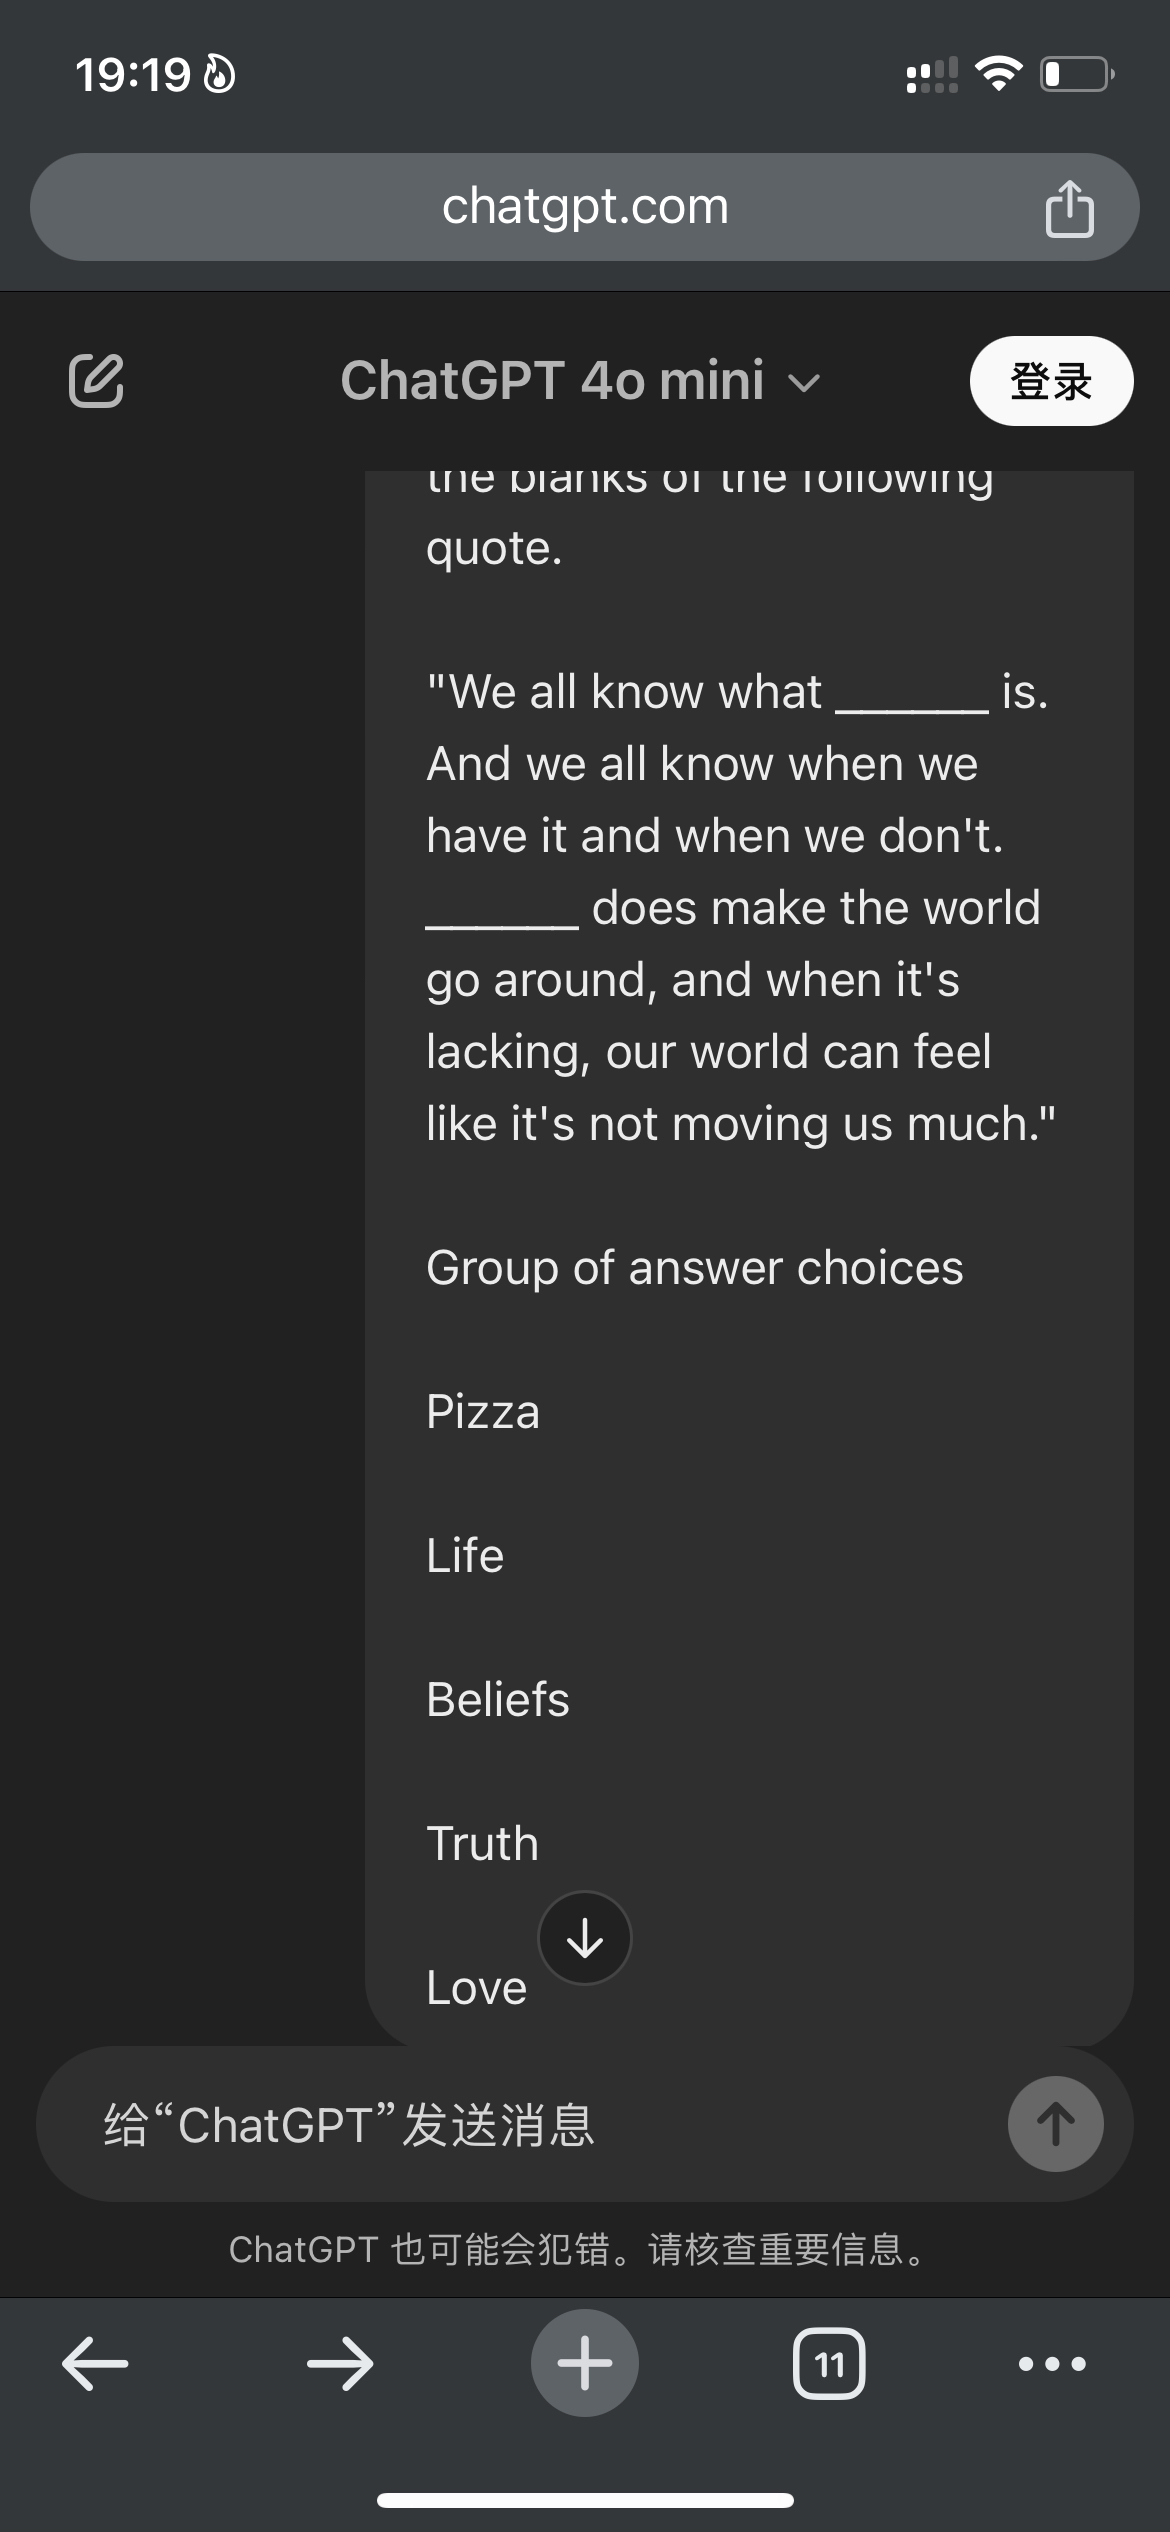The width and height of the screenshot is (1170, 2532).
Task: Select the answer choice Truth
Action: coord(481,1843)
